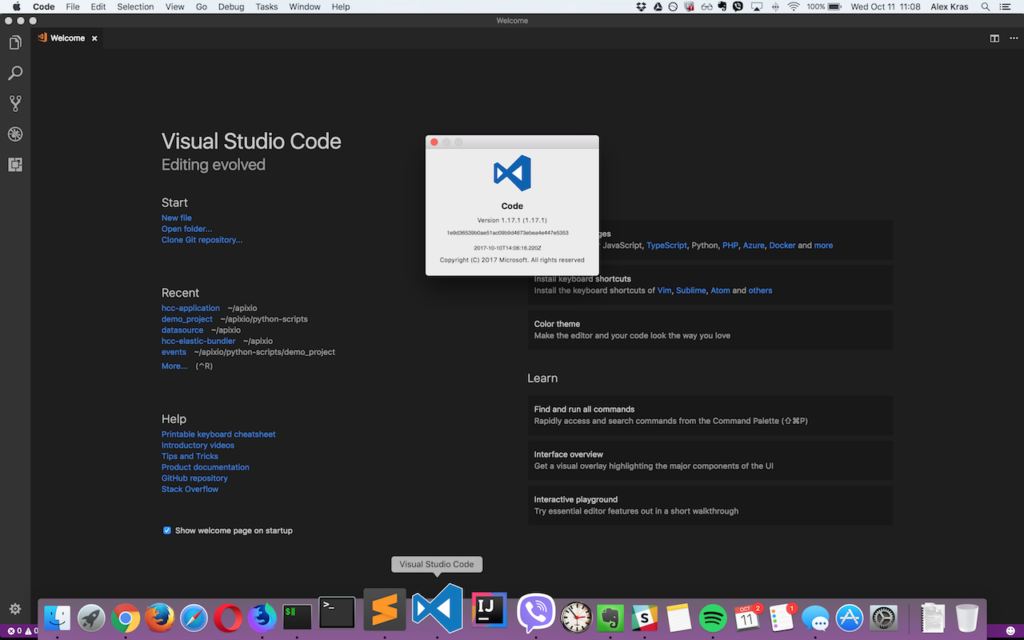Close the Welcome tab
The image size is (1024, 640).
95,38
